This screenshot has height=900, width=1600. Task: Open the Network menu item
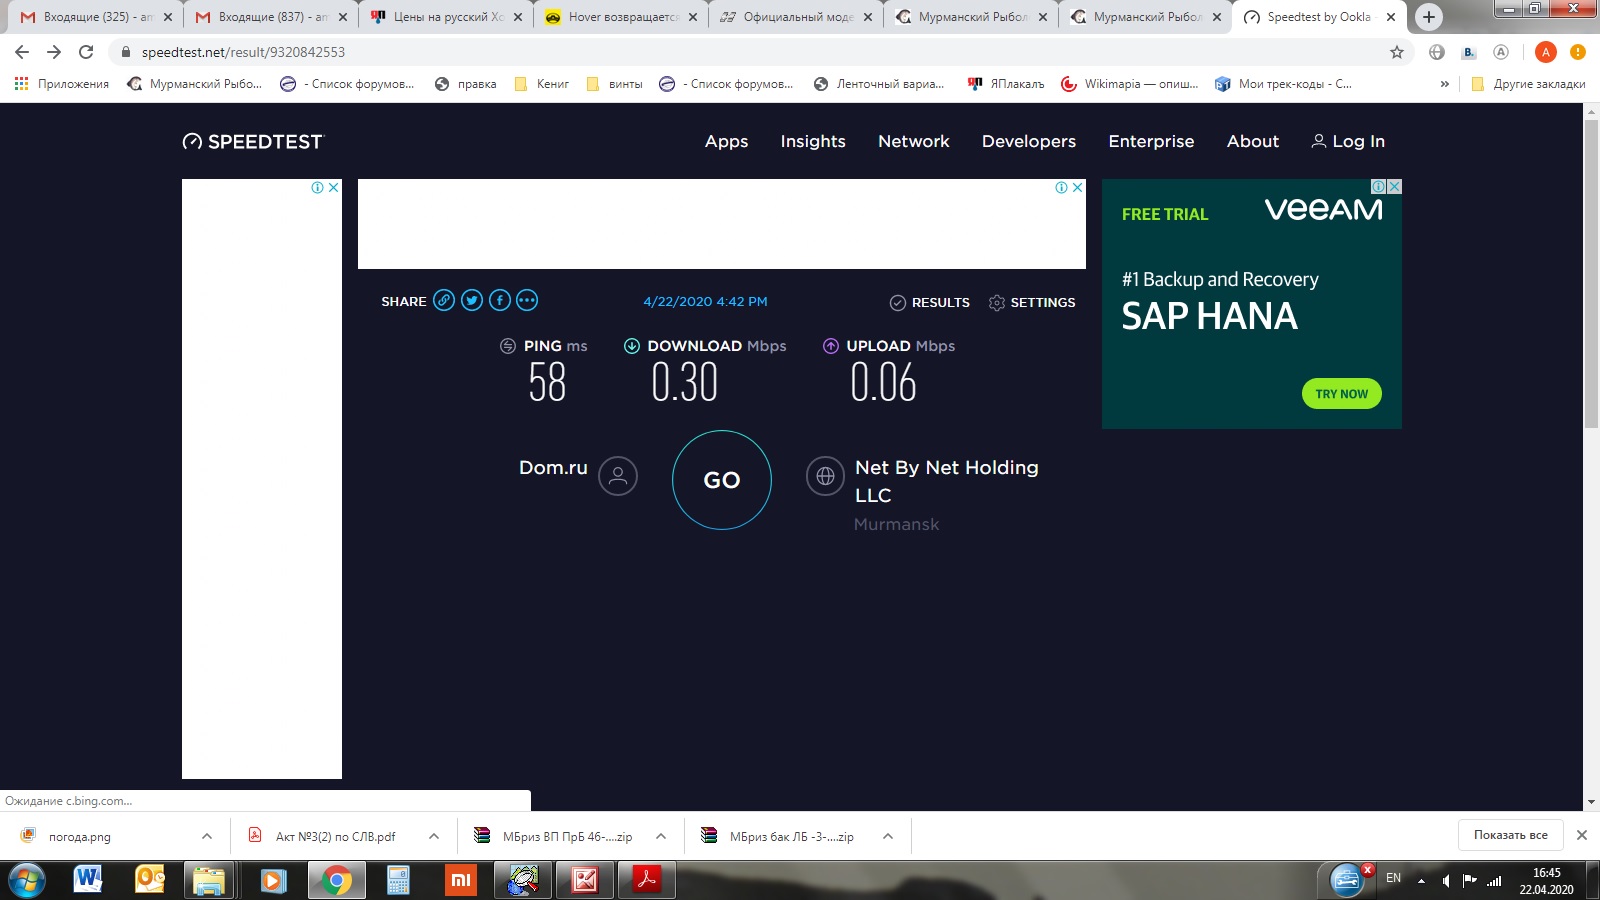point(913,141)
